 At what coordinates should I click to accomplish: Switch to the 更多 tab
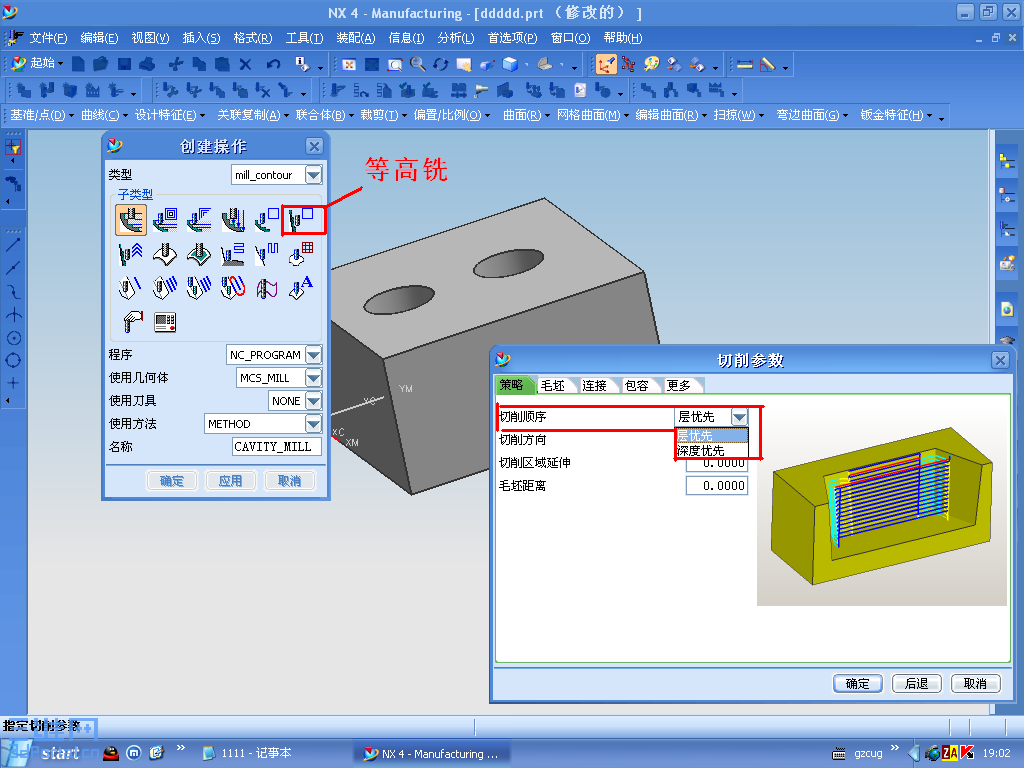tap(679, 385)
